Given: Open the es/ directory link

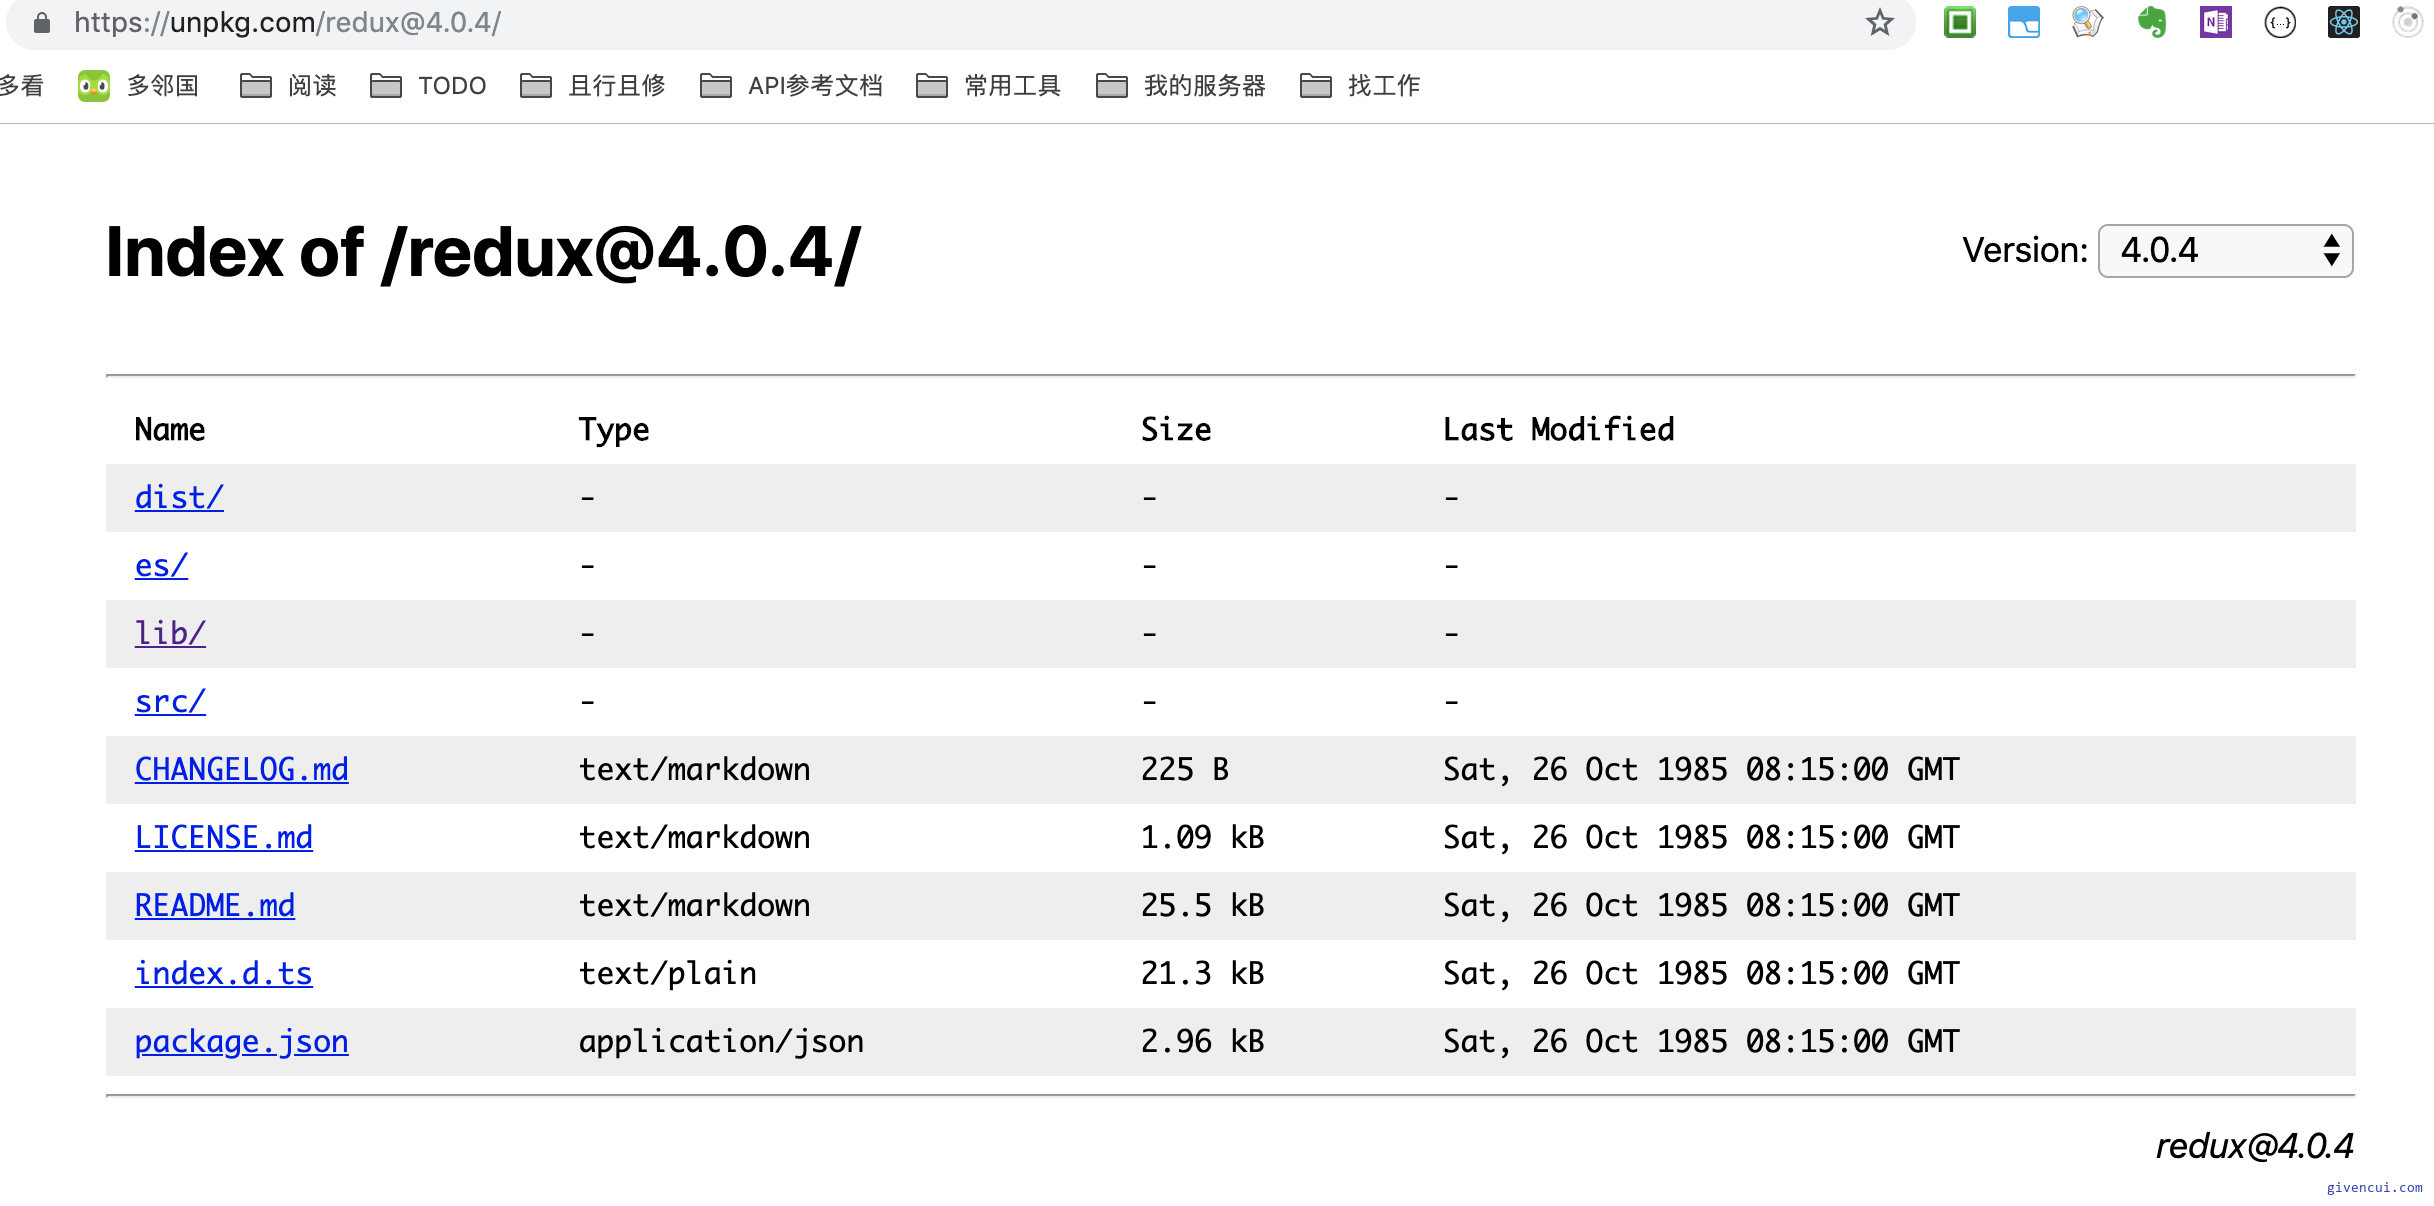Looking at the screenshot, I should pyautogui.click(x=161, y=565).
